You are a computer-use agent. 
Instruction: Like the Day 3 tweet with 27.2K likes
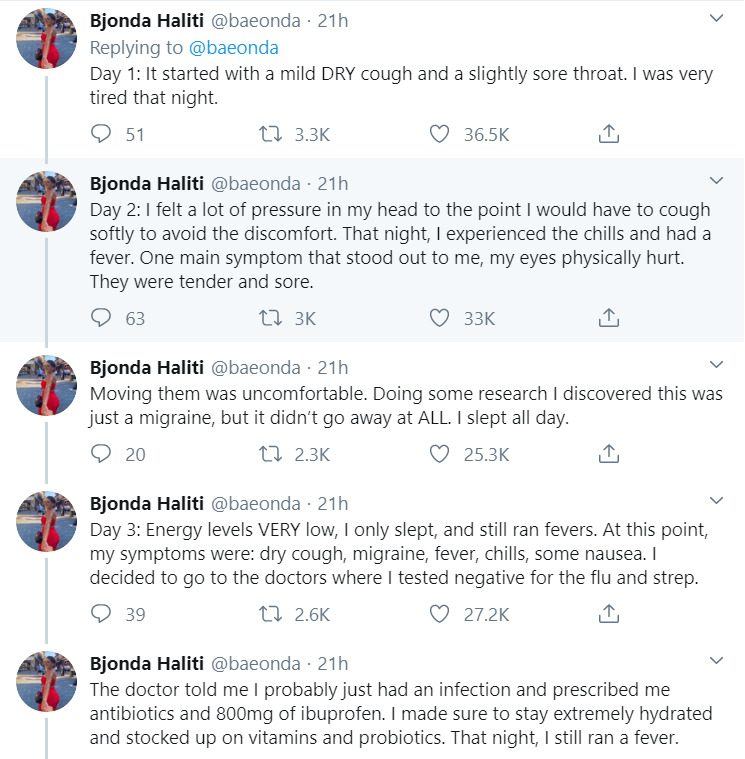coord(439,613)
